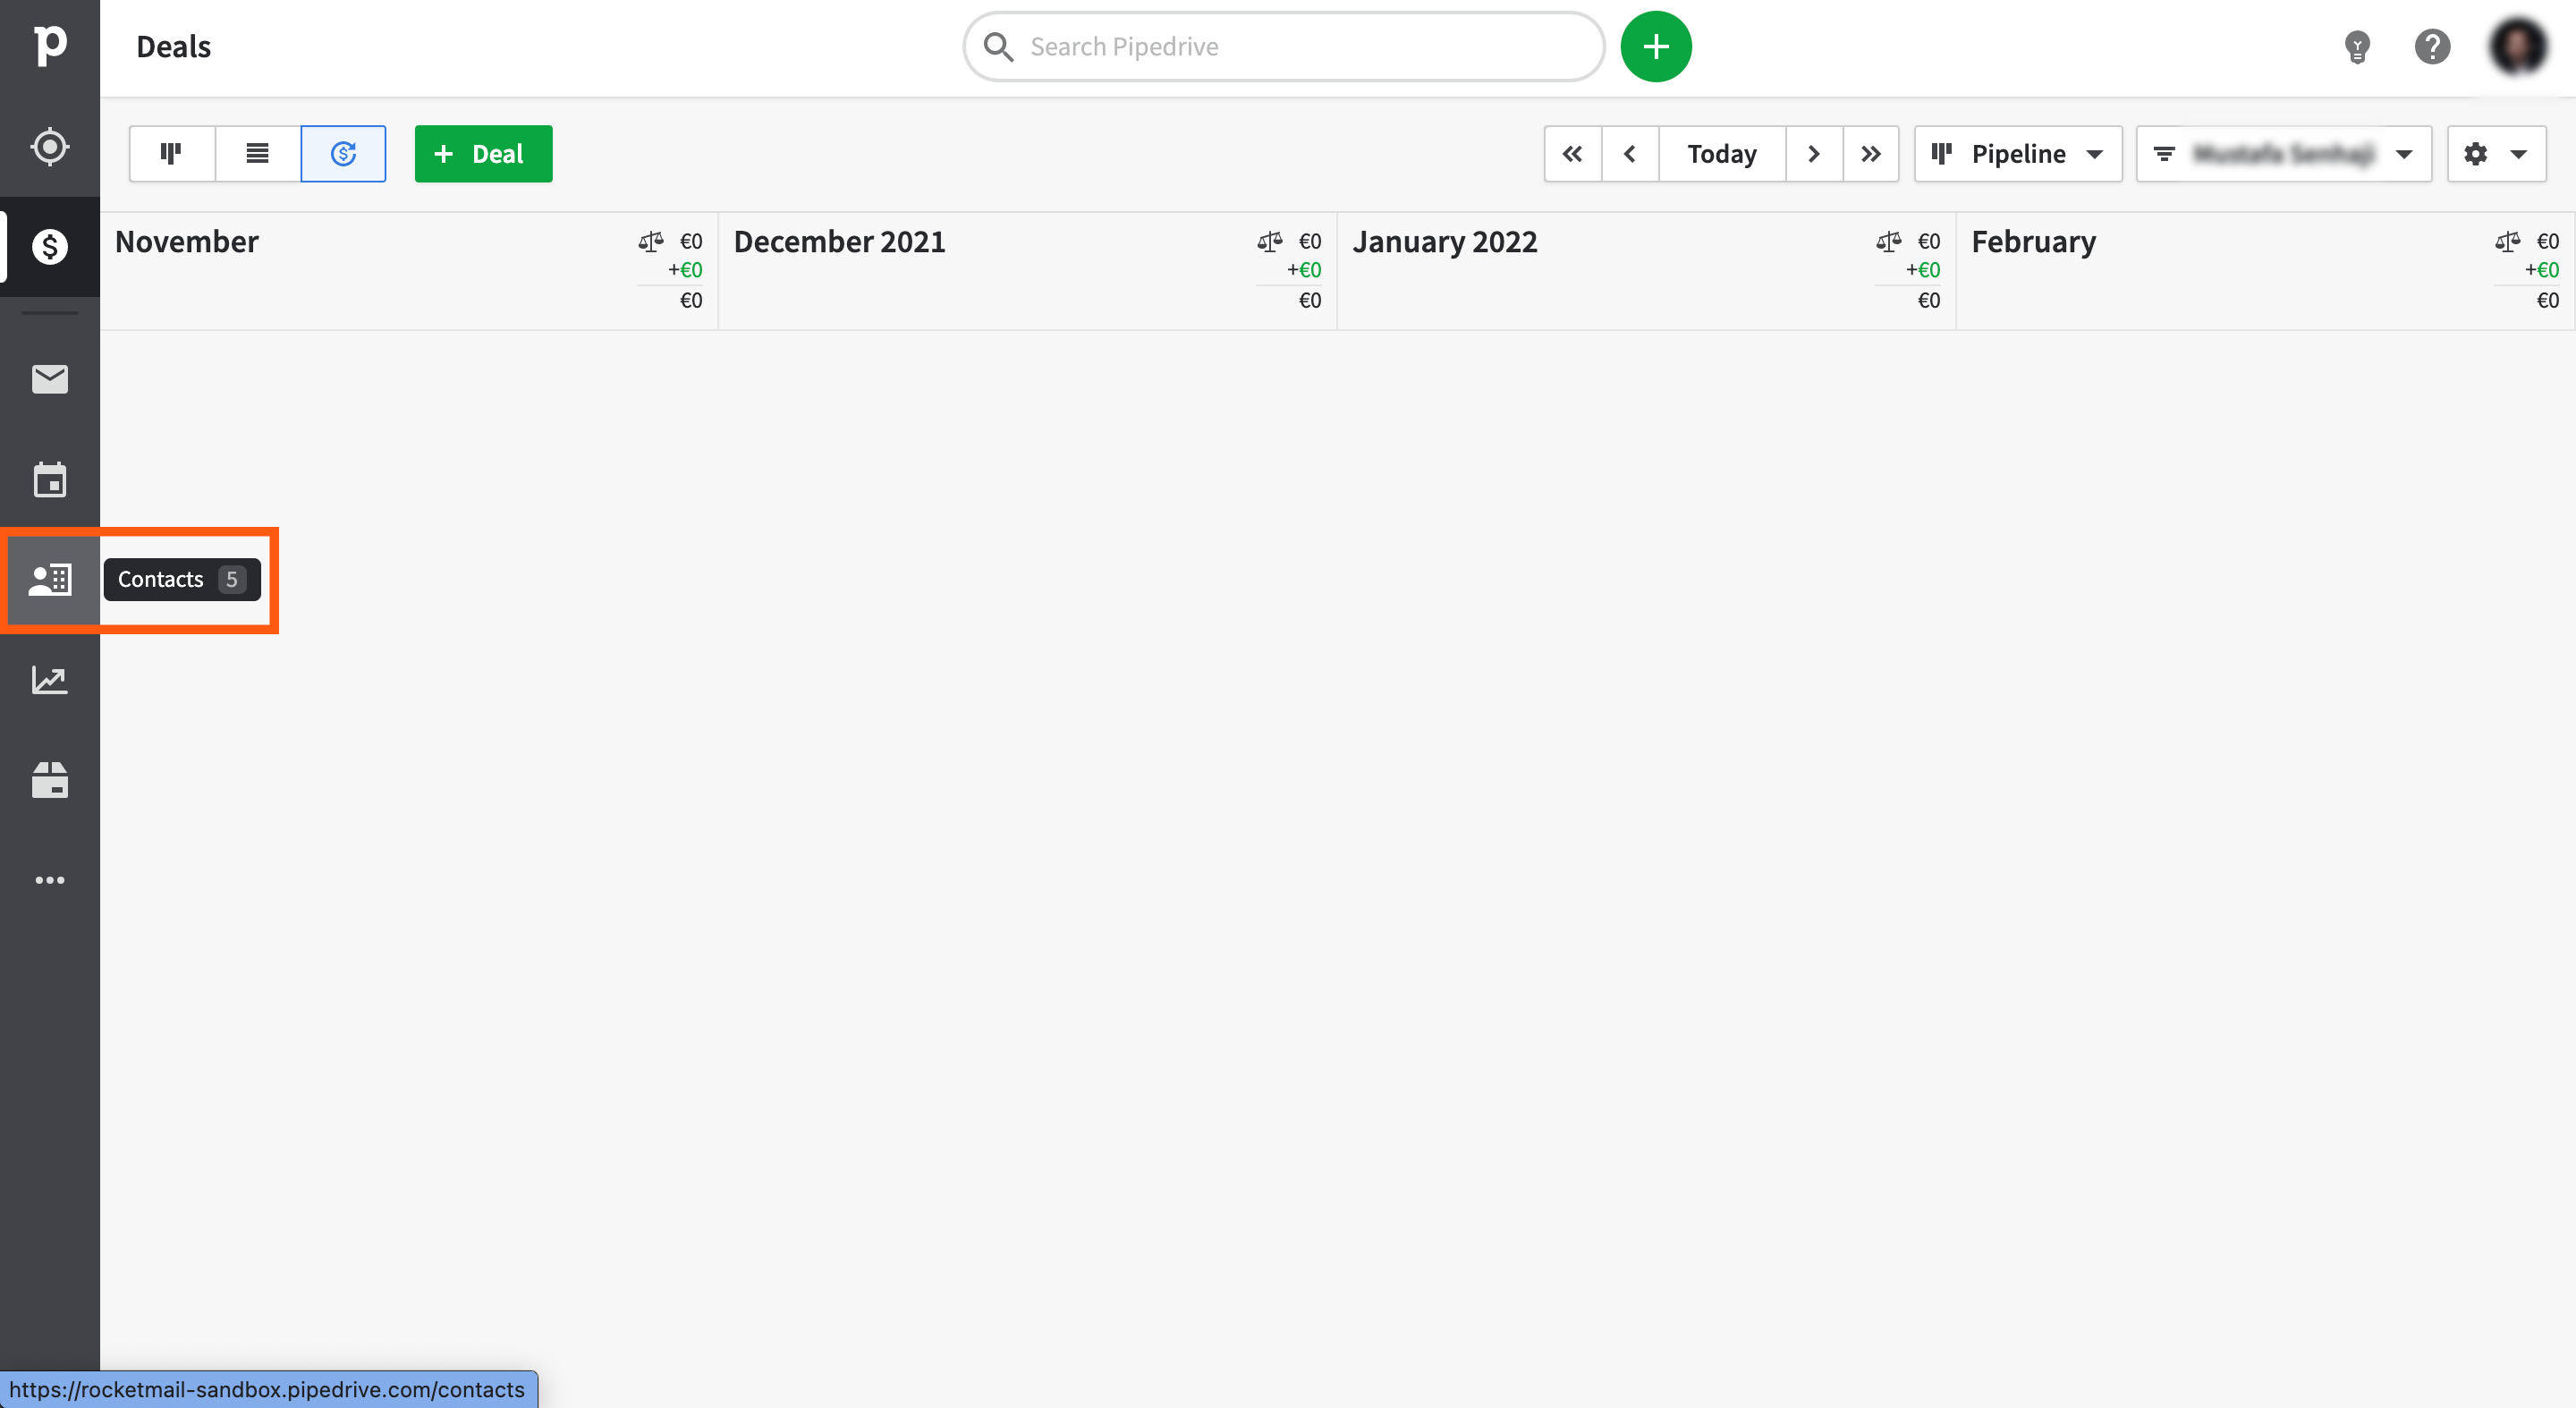Click the More options ellipsis icon
The height and width of the screenshot is (1408, 2576).
(x=50, y=881)
